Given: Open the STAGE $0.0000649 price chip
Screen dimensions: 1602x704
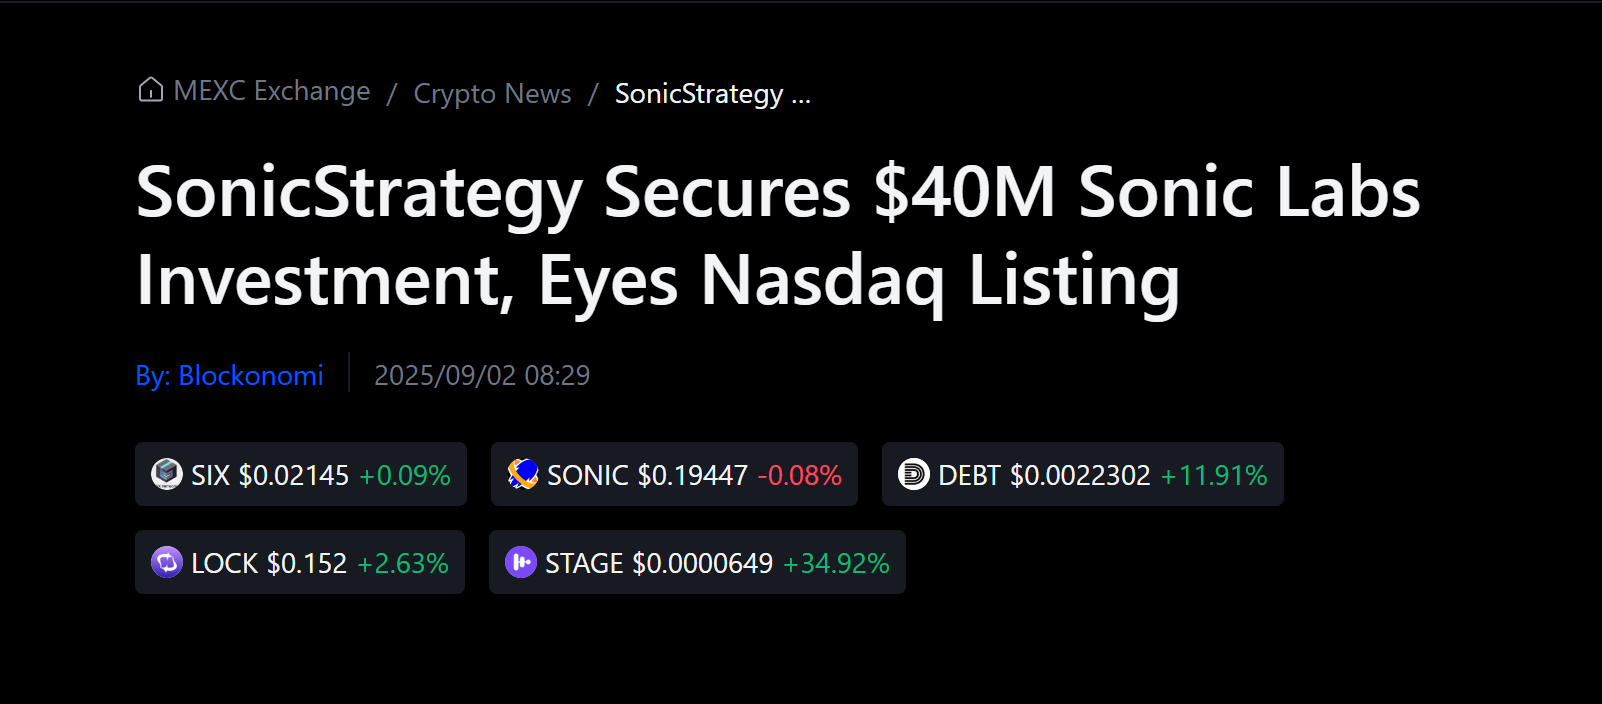Looking at the screenshot, I should point(697,562).
